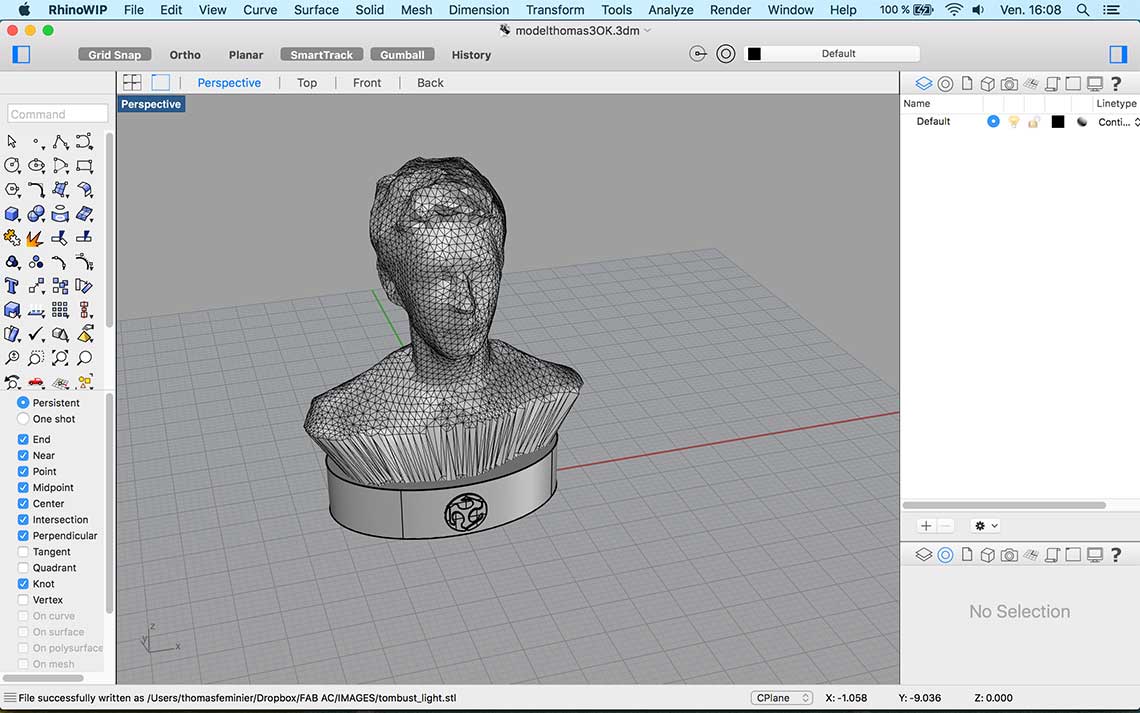
Task: Select the Rectangle tool
Action: [x=84, y=166]
